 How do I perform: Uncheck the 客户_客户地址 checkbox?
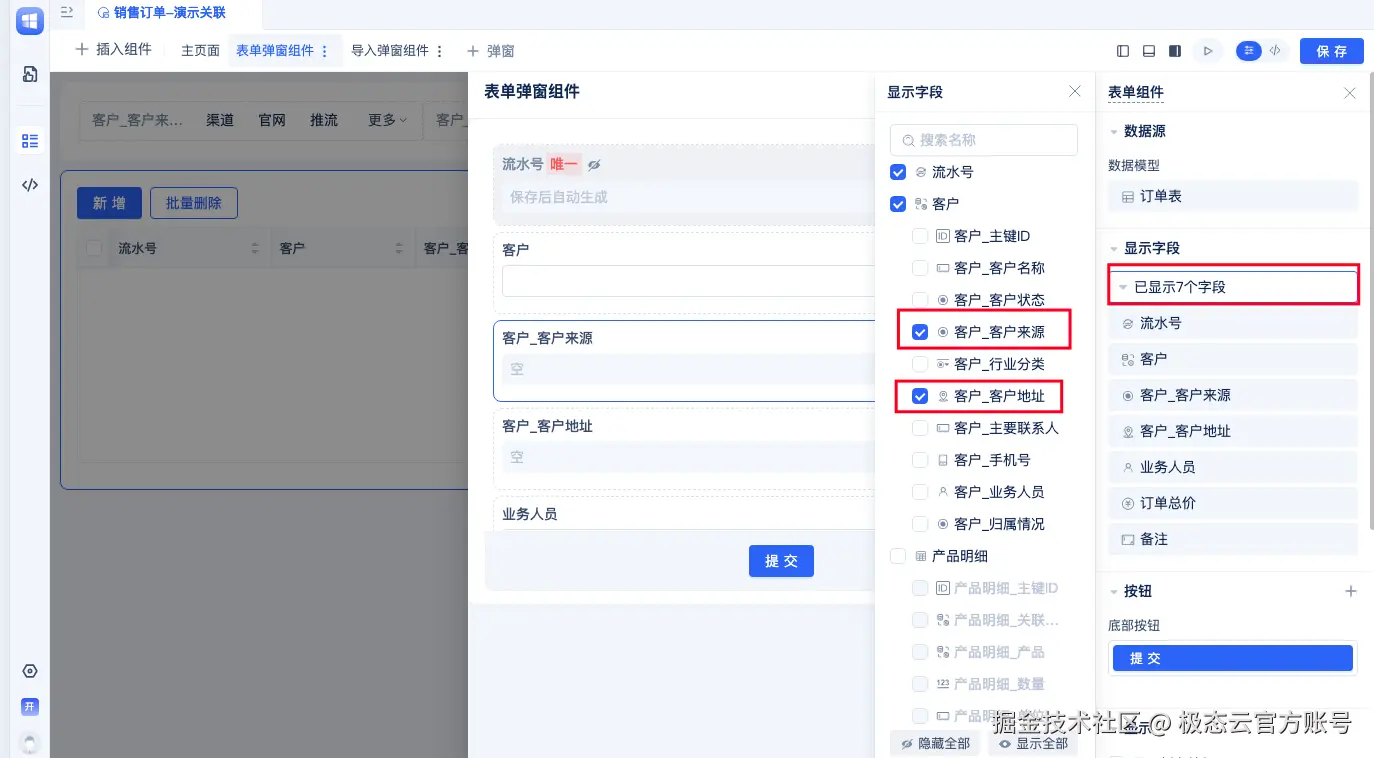click(920, 396)
